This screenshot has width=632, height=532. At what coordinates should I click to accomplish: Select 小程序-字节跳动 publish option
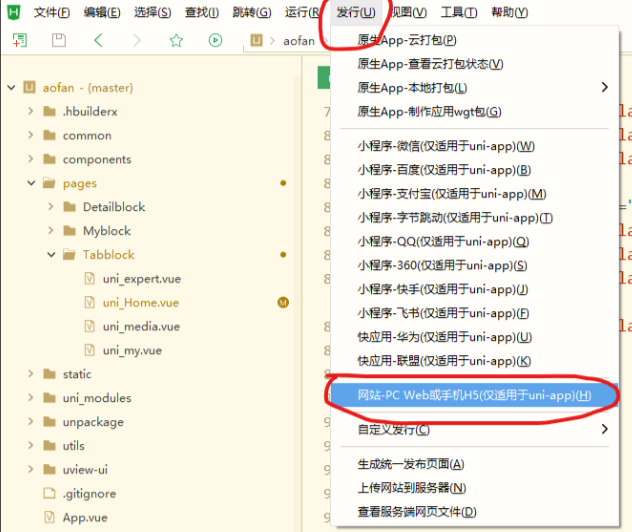click(x=474, y=218)
